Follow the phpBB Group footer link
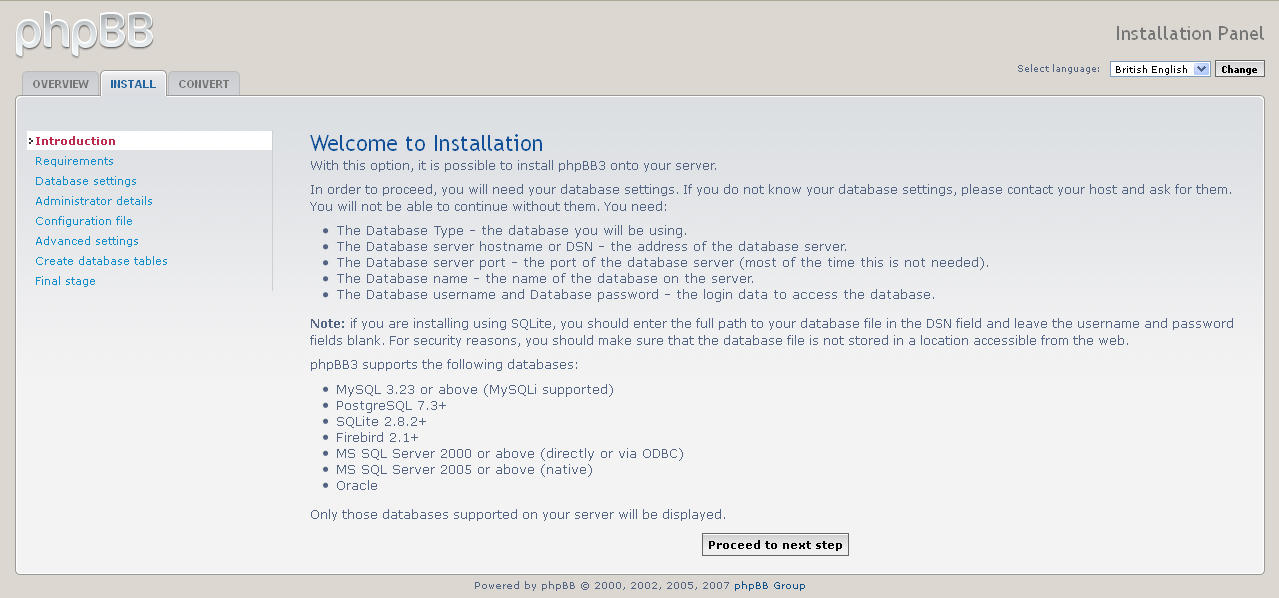 [x=769, y=586]
